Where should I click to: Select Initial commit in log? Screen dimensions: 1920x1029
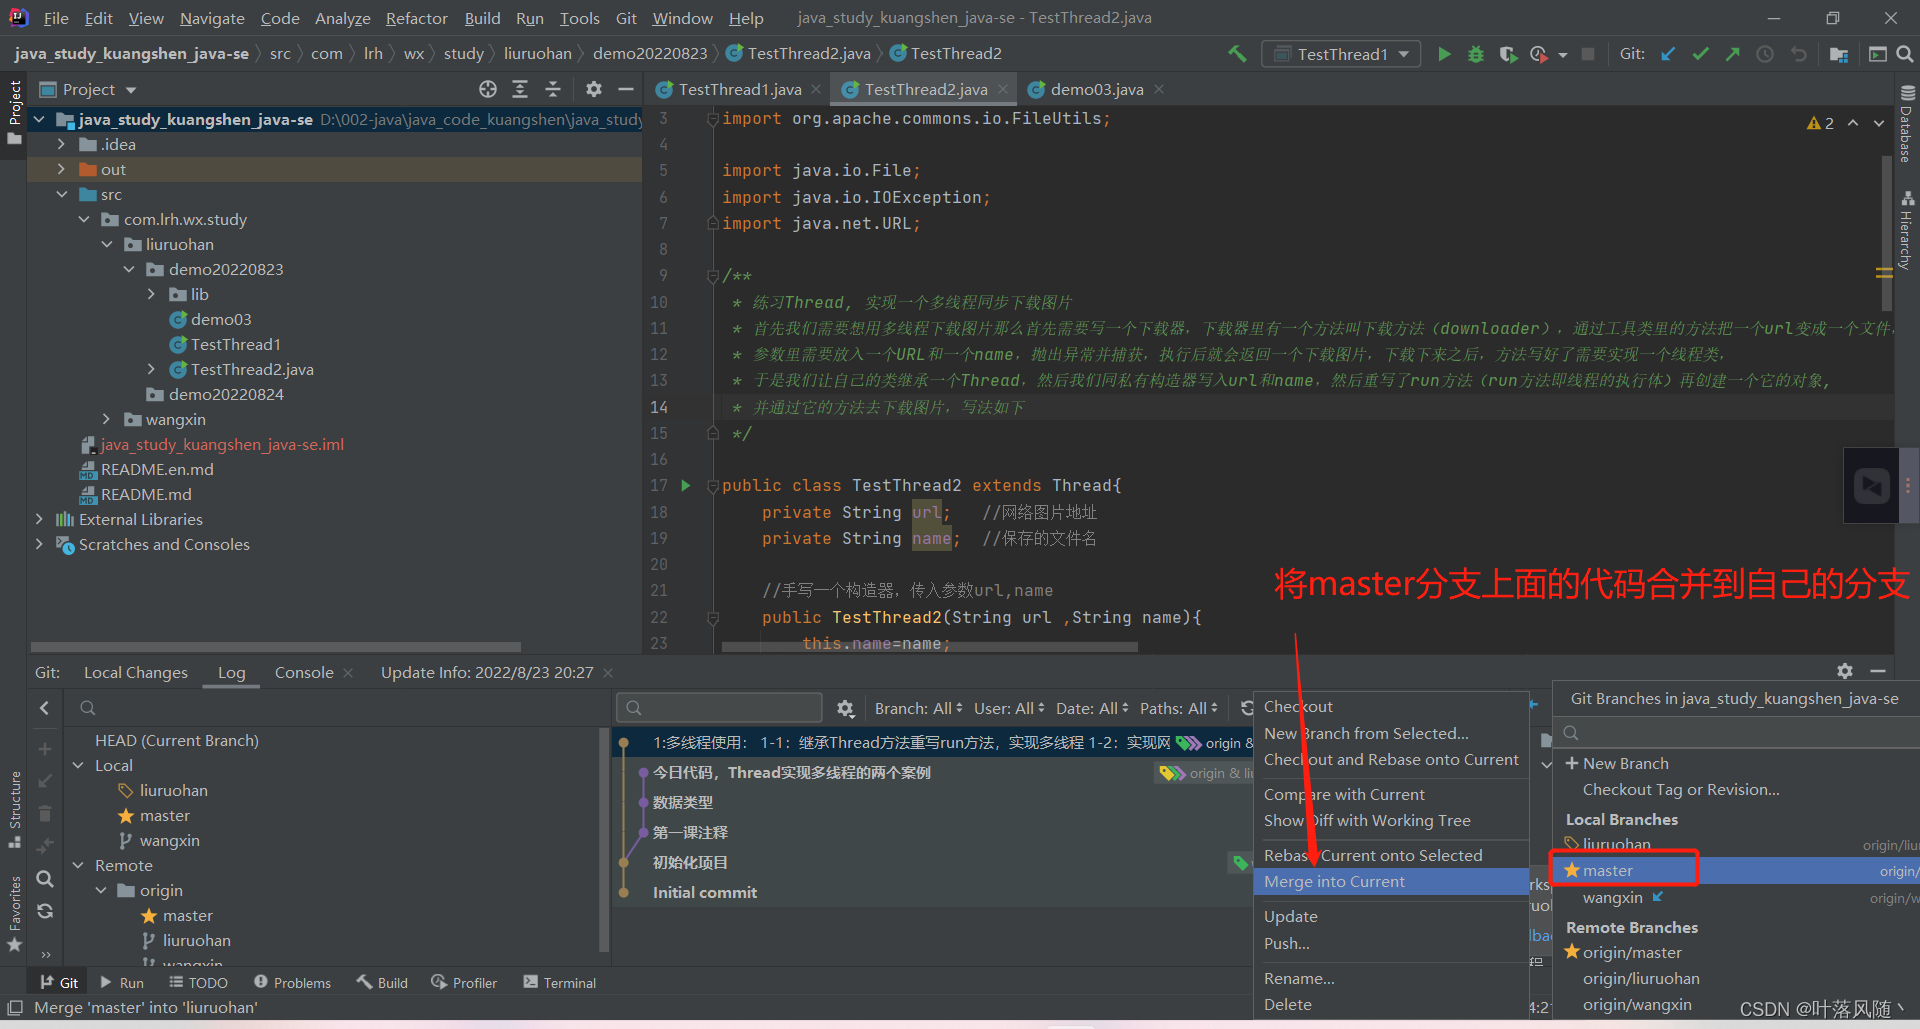coord(704,892)
